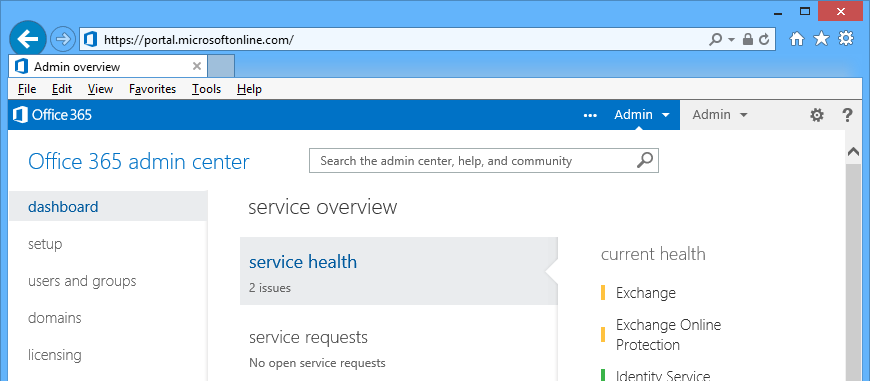The height and width of the screenshot is (381, 870).
Task: Click the 2 issues text
Action: 270,288
